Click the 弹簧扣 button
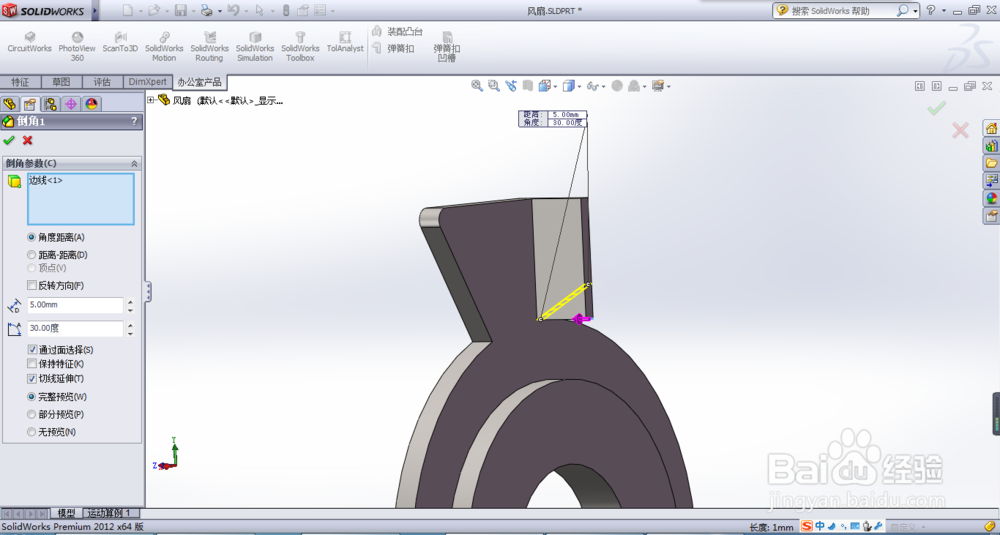The width and height of the screenshot is (1000, 535). pos(394,48)
